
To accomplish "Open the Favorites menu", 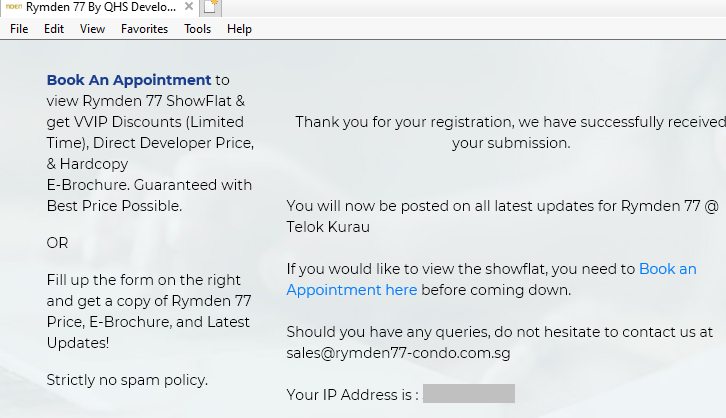I will (144, 29).
